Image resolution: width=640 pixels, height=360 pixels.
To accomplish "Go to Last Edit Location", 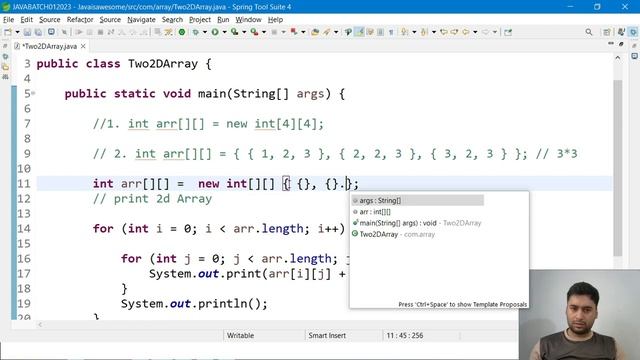I will coord(444,32).
